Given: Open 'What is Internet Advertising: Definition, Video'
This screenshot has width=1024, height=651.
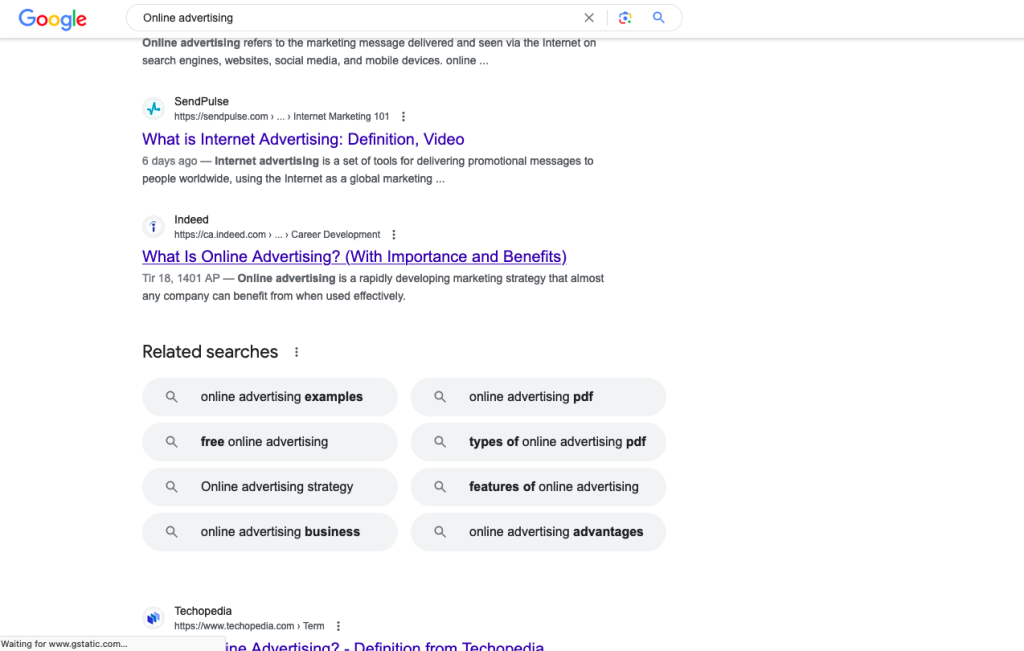Looking at the screenshot, I should tap(303, 139).
